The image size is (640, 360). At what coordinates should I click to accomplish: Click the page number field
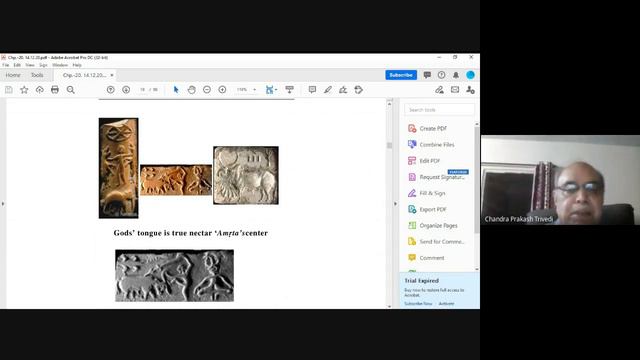142,90
